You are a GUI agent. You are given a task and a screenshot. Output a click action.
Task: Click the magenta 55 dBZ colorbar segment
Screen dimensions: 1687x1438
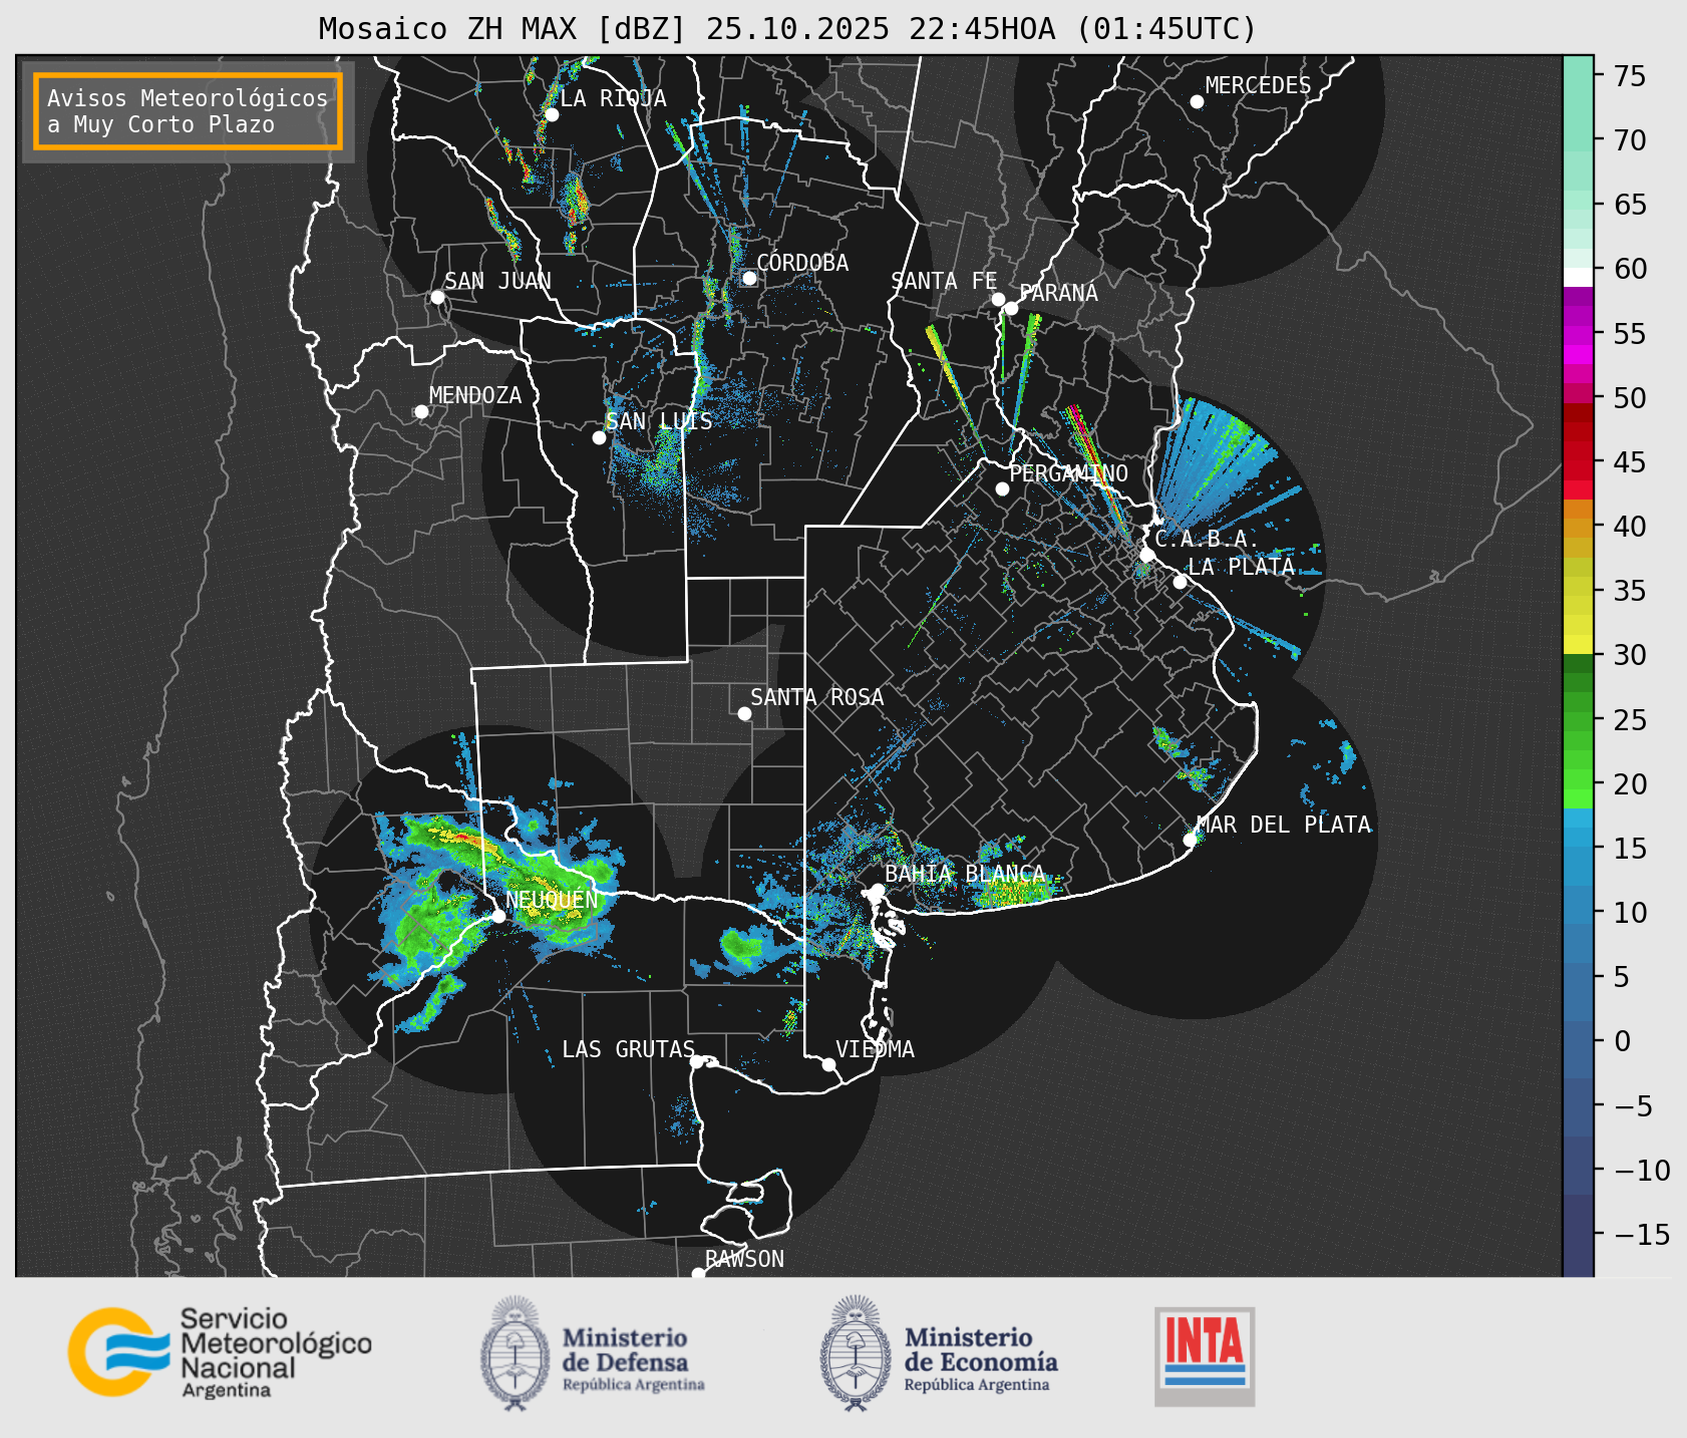(1577, 335)
